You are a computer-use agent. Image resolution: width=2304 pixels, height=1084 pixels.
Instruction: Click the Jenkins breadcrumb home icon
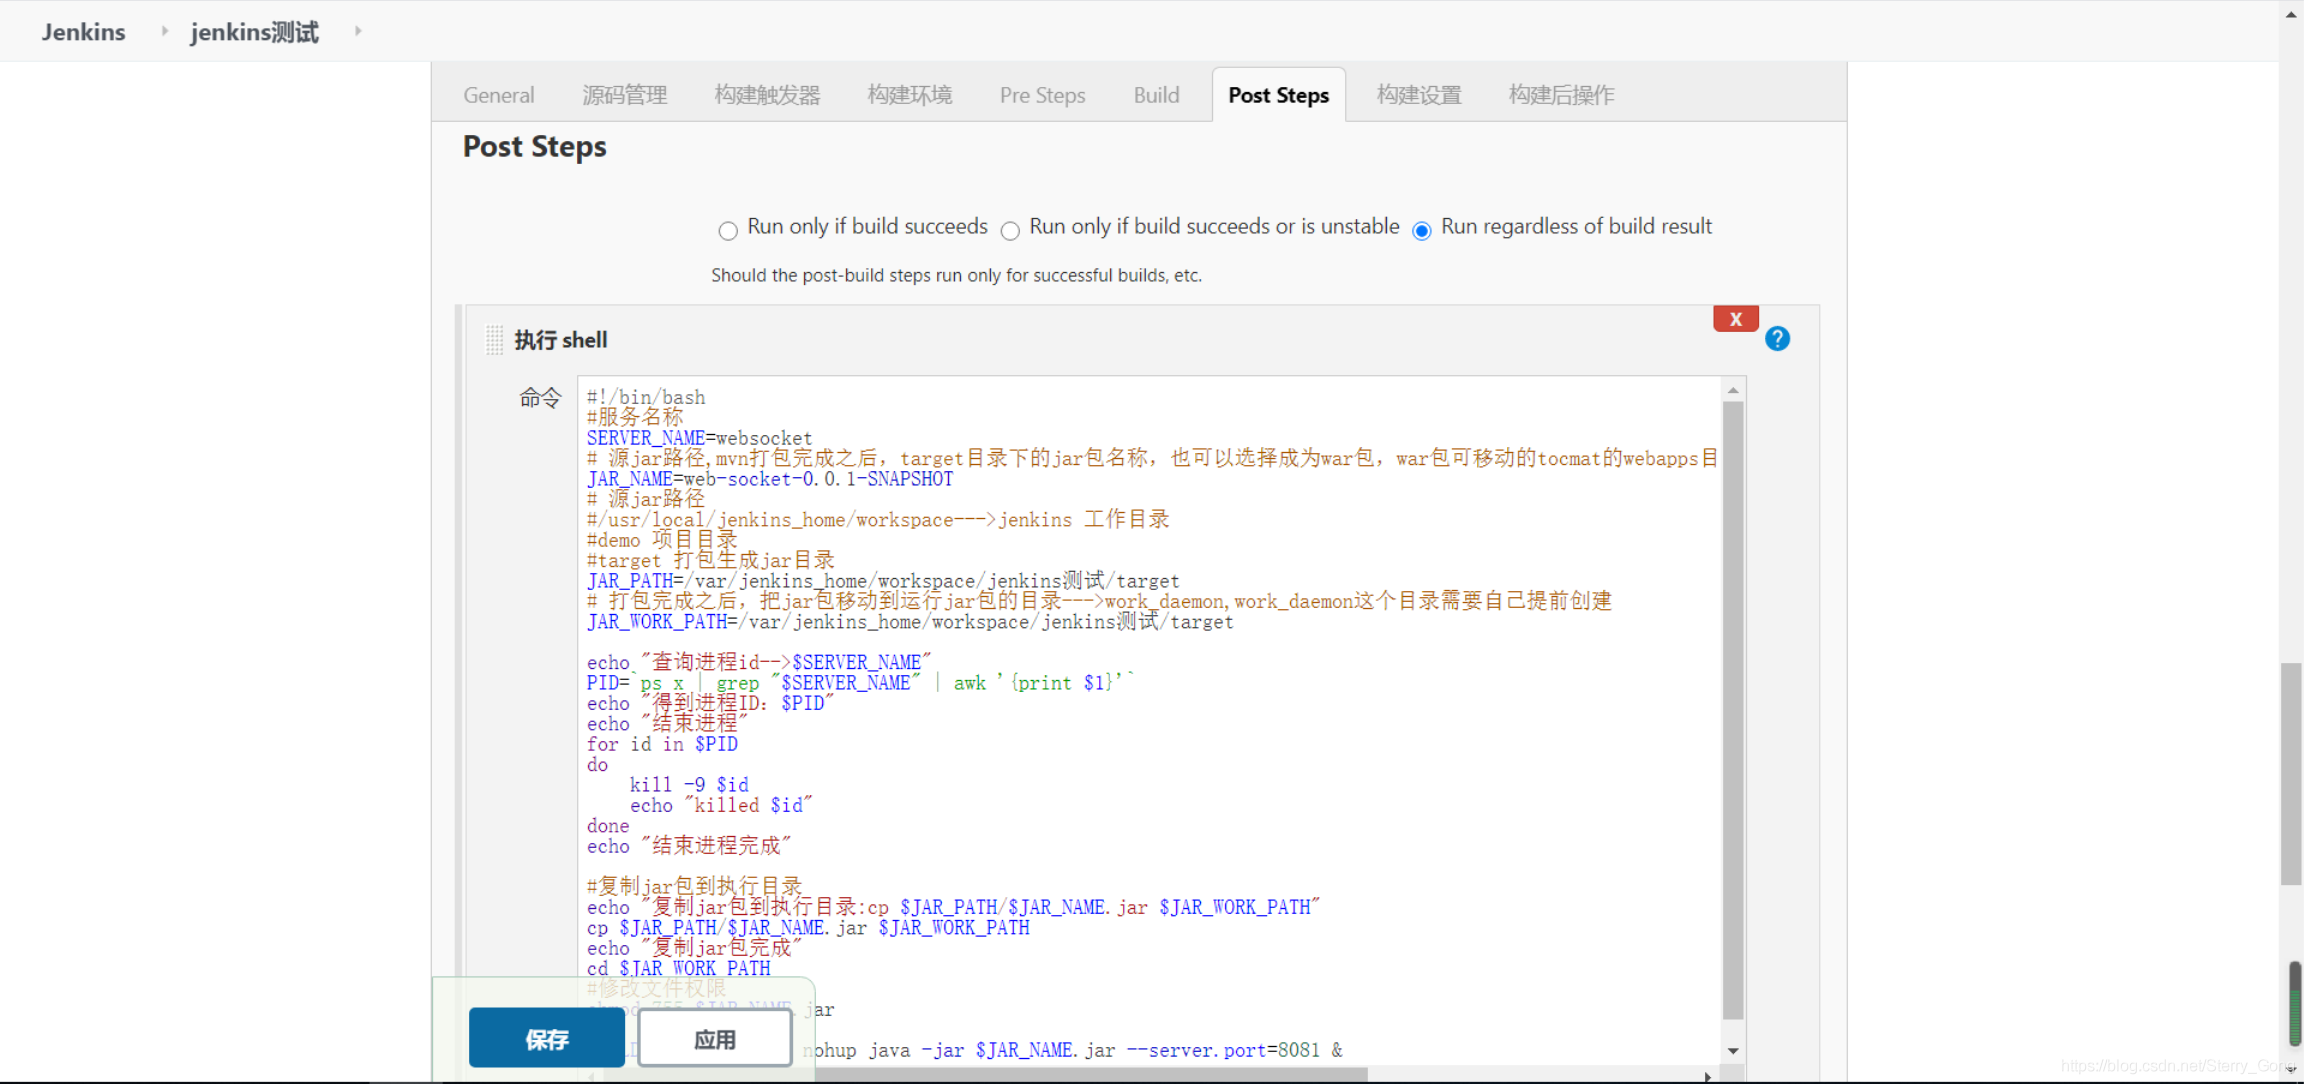(x=82, y=29)
